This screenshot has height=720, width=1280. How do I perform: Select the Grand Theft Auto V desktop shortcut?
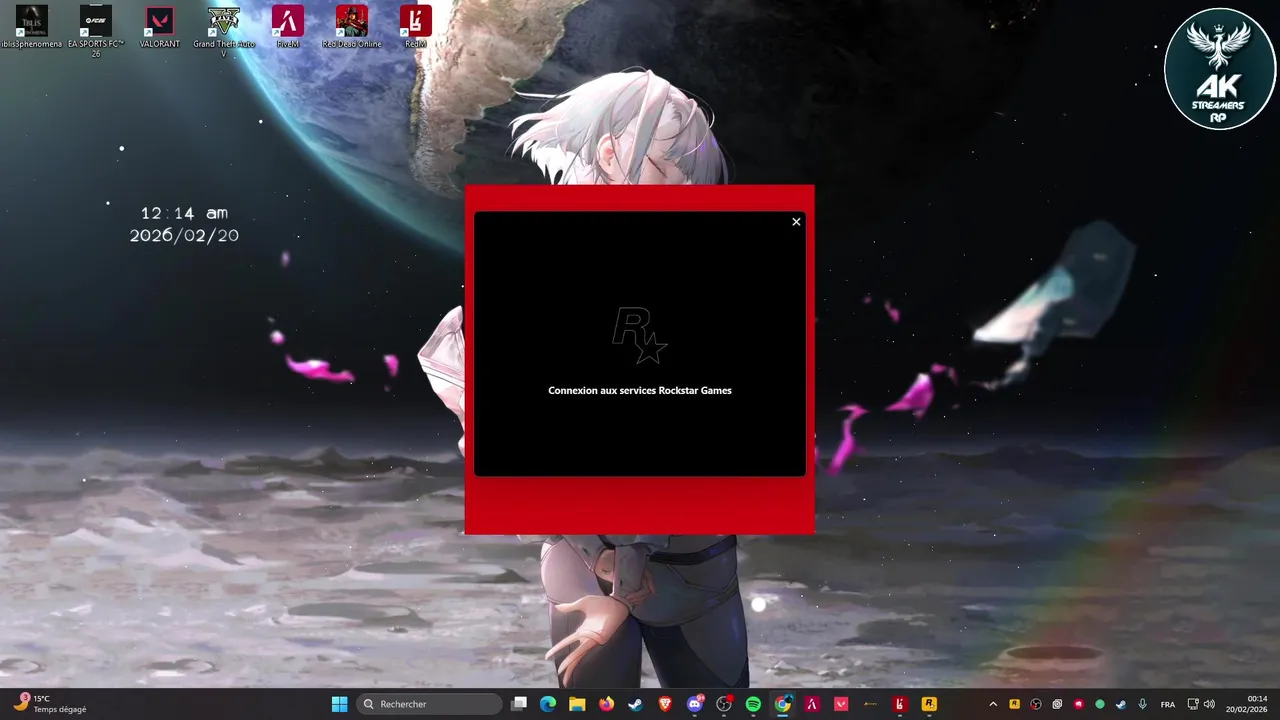tap(224, 30)
